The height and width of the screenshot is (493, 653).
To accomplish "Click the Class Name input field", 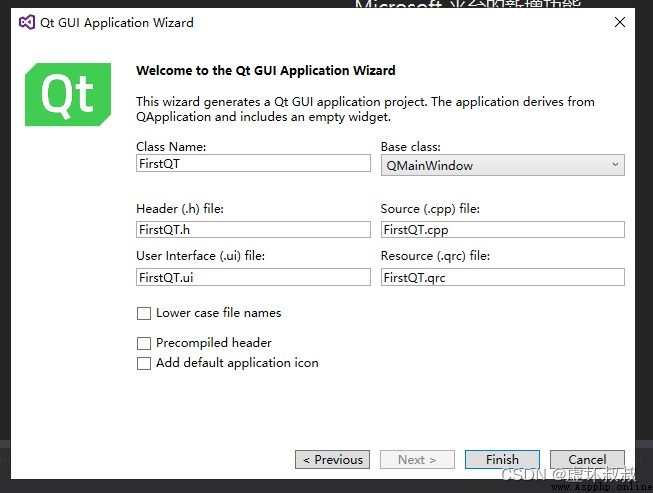I will coord(253,163).
